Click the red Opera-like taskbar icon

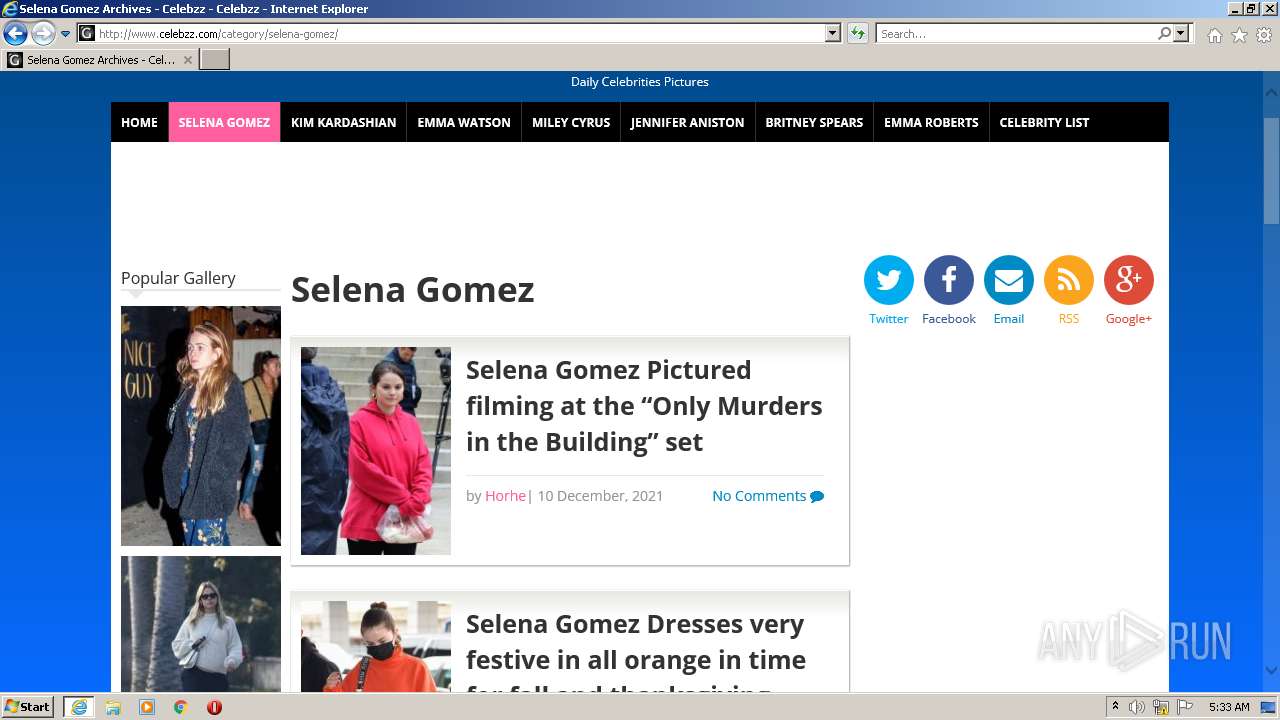click(214, 707)
